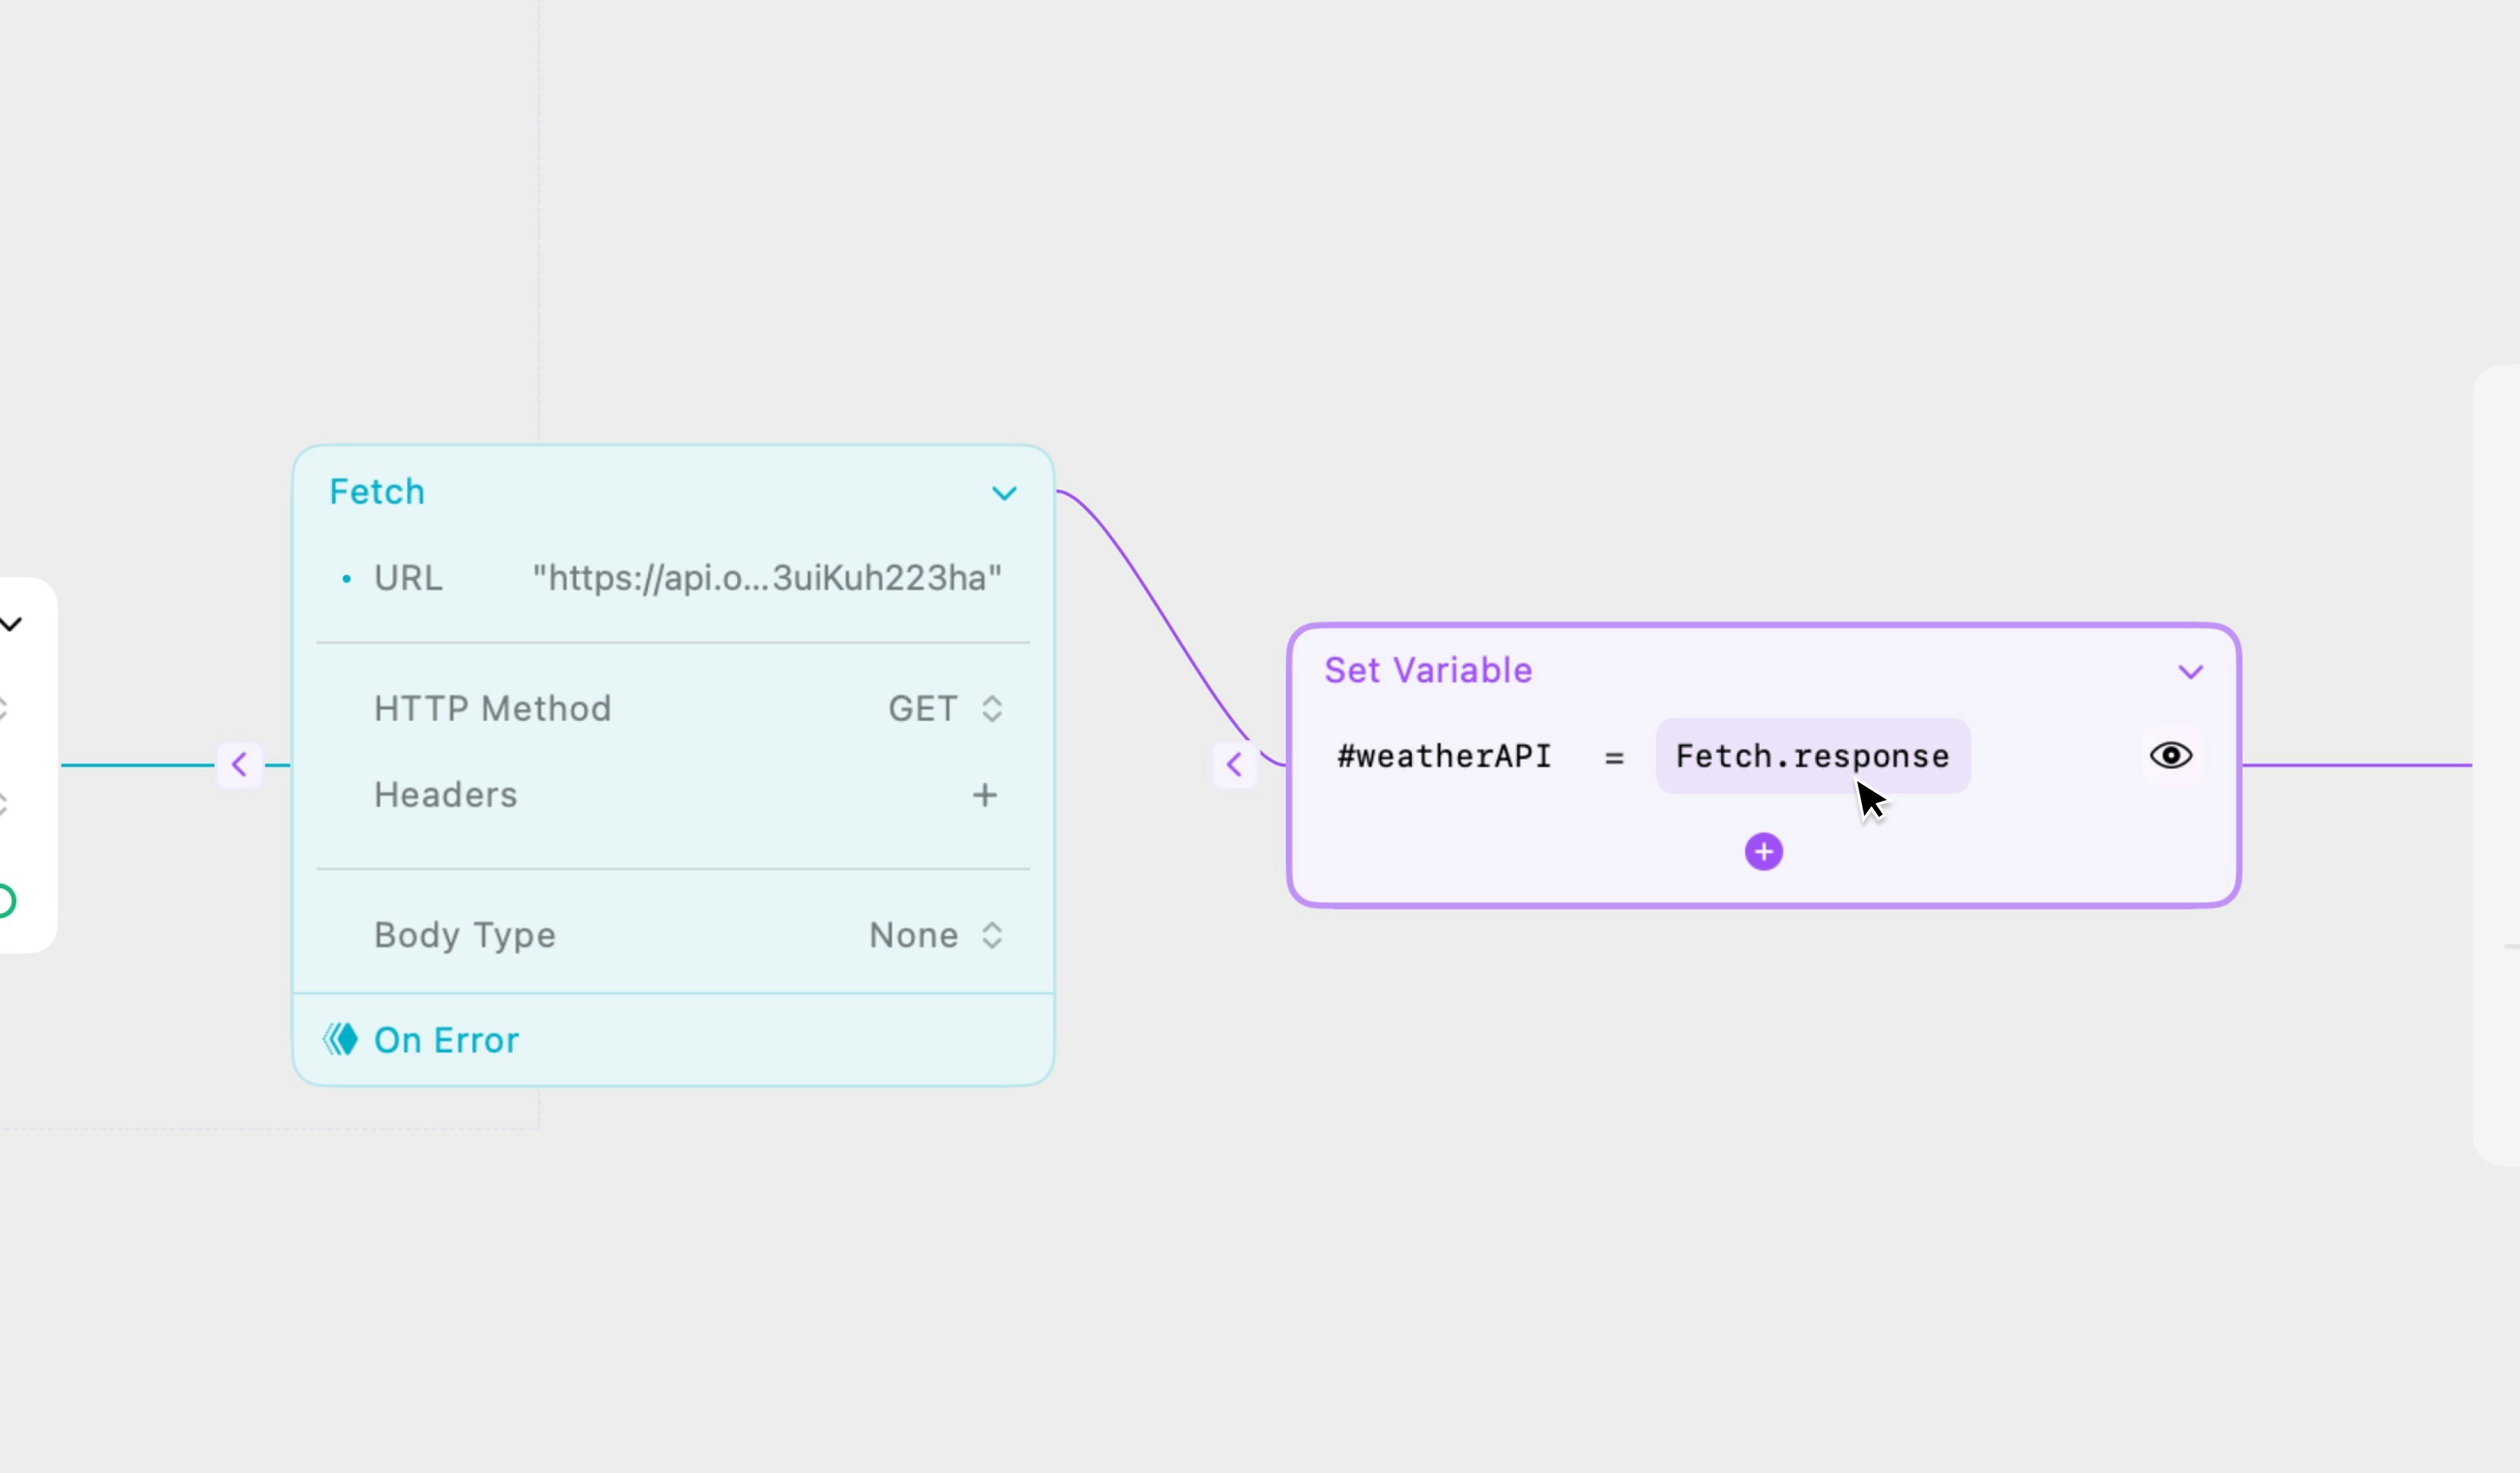This screenshot has width=2520, height=1473.
Task: Add a header with the plus icon
Action: [984, 795]
